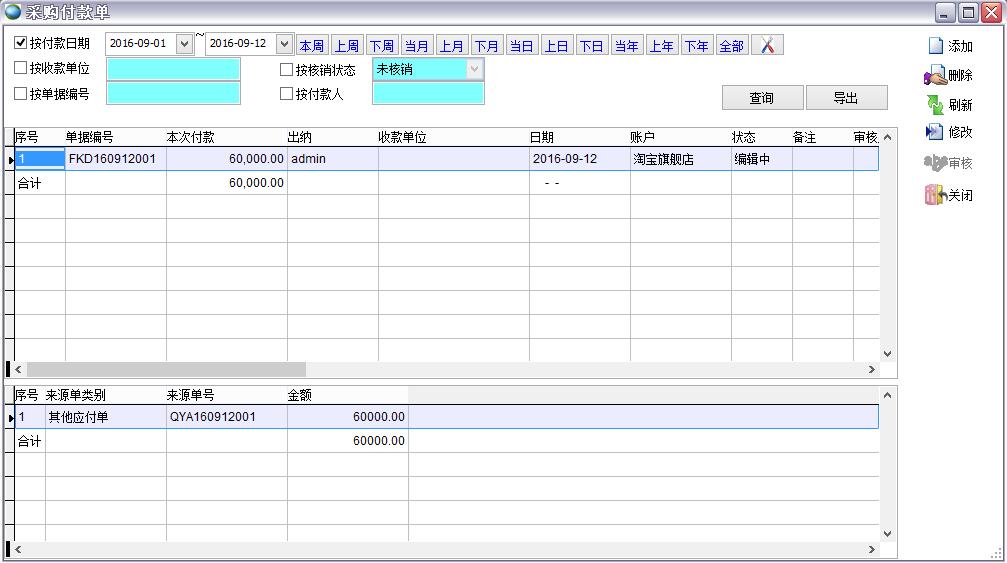Click the upper table horizontal scrollbar thumb
This screenshot has width=1007, height=563.
tap(166, 369)
